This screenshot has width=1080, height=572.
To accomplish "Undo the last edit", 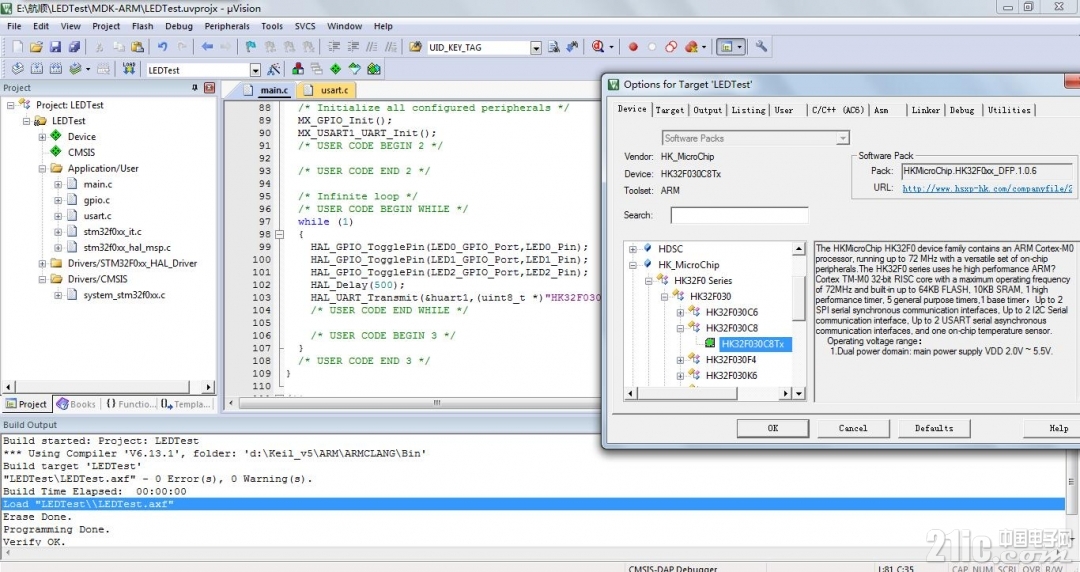I will (x=163, y=47).
